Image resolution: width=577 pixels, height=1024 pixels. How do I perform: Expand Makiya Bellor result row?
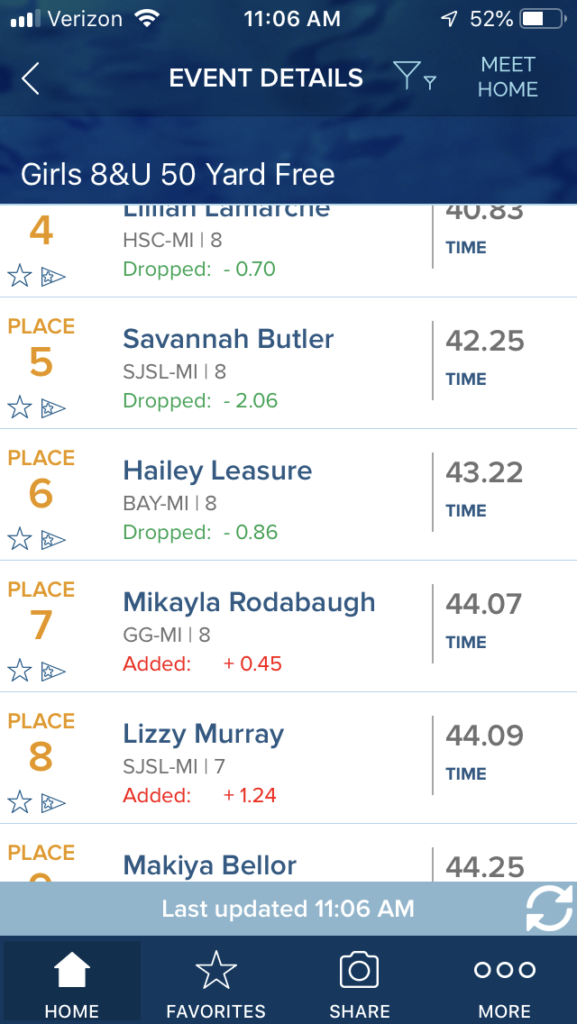(288, 853)
